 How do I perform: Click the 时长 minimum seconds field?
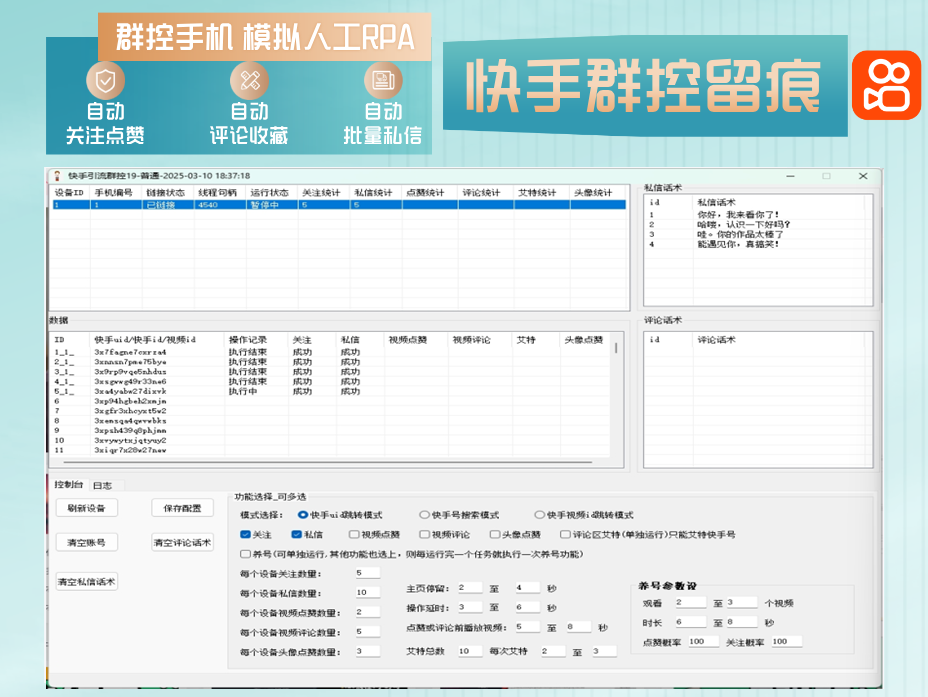coord(691,622)
